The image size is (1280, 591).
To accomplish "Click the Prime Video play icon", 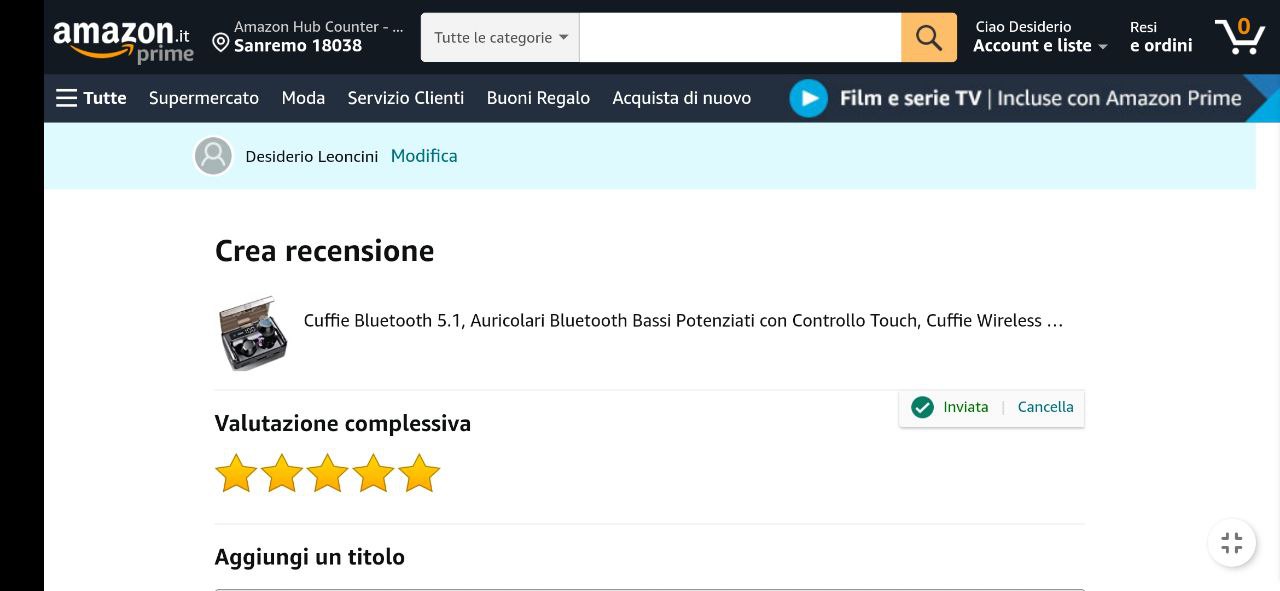I will [808, 98].
